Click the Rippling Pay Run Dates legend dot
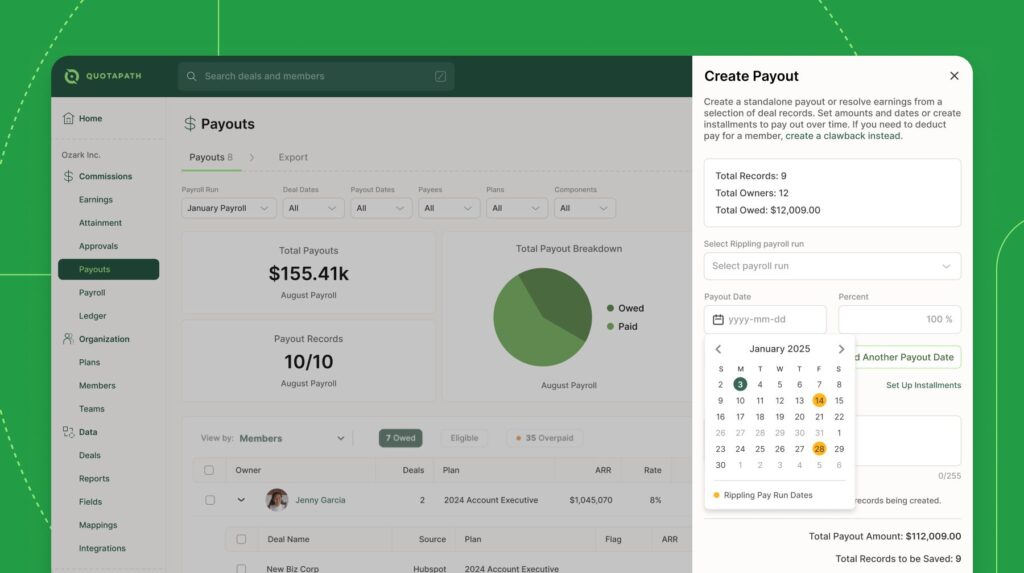This screenshot has width=1024, height=573. coord(716,495)
